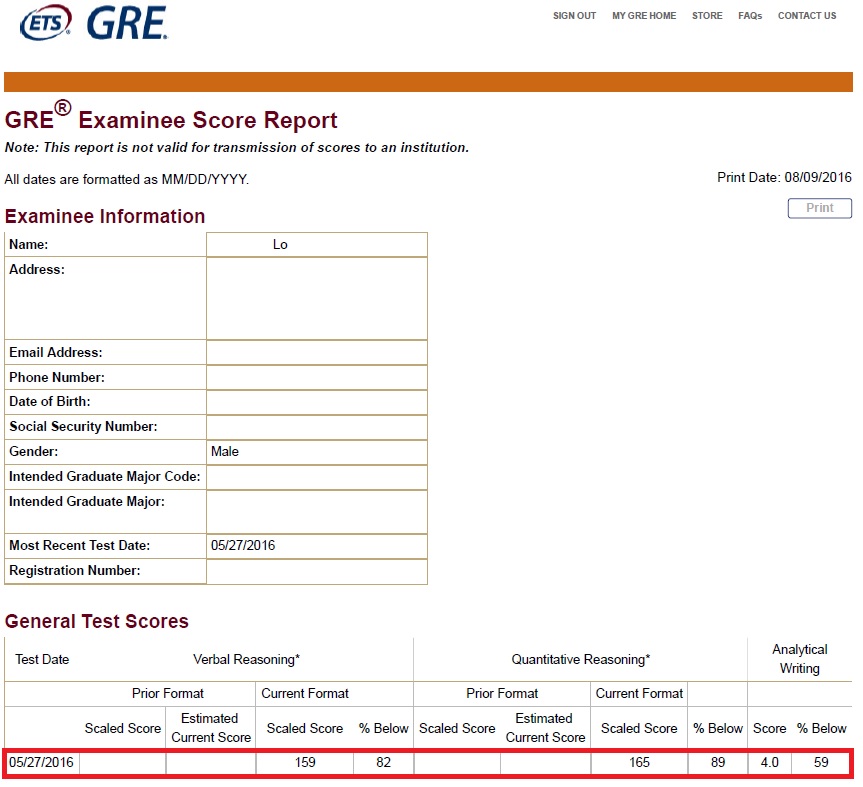Viewport: 863px width, 787px height.
Task: Select the Print Date 08/09/2016 text
Action: pos(784,177)
